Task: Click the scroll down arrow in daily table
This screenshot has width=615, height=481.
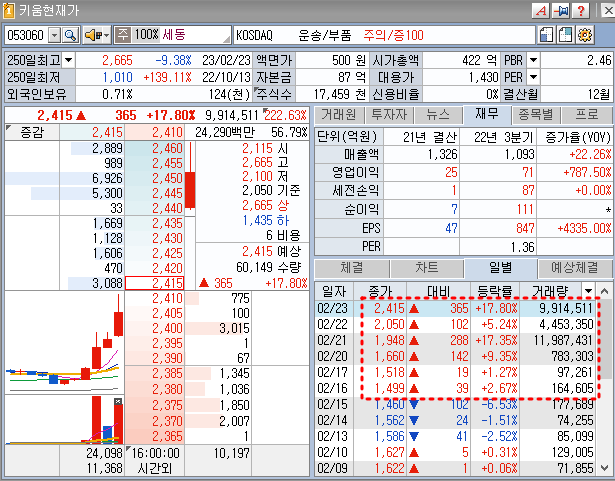Action: 604,468
